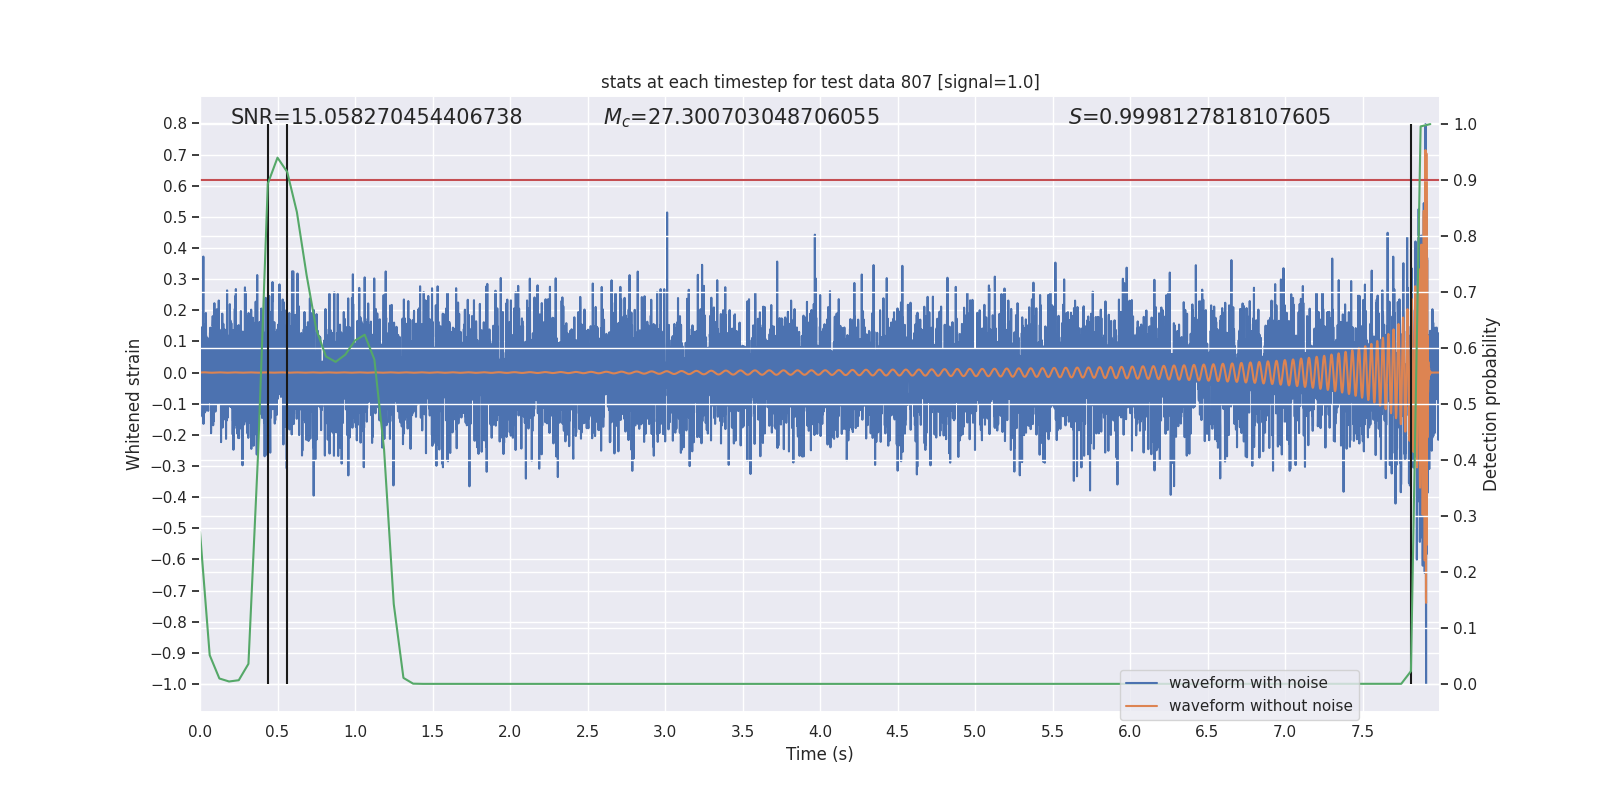The width and height of the screenshot is (1600, 800).
Task: Click the 0.0 tick on the strain axis
Action: coord(175,373)
